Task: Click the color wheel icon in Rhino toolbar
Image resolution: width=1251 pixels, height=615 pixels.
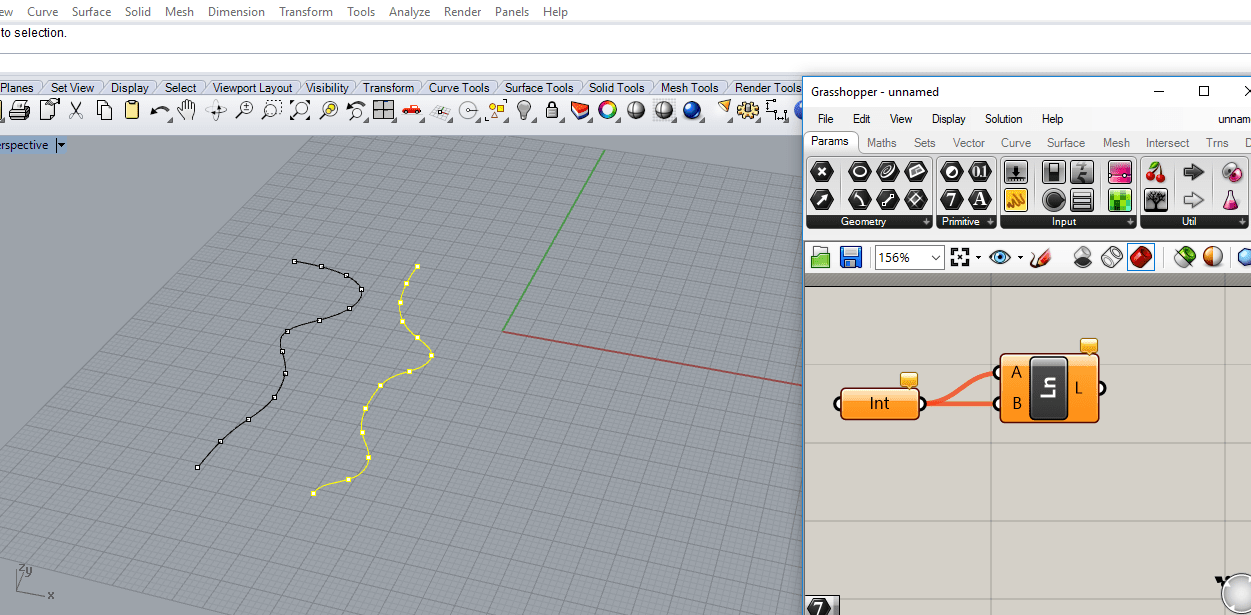Action: (608, 110)
